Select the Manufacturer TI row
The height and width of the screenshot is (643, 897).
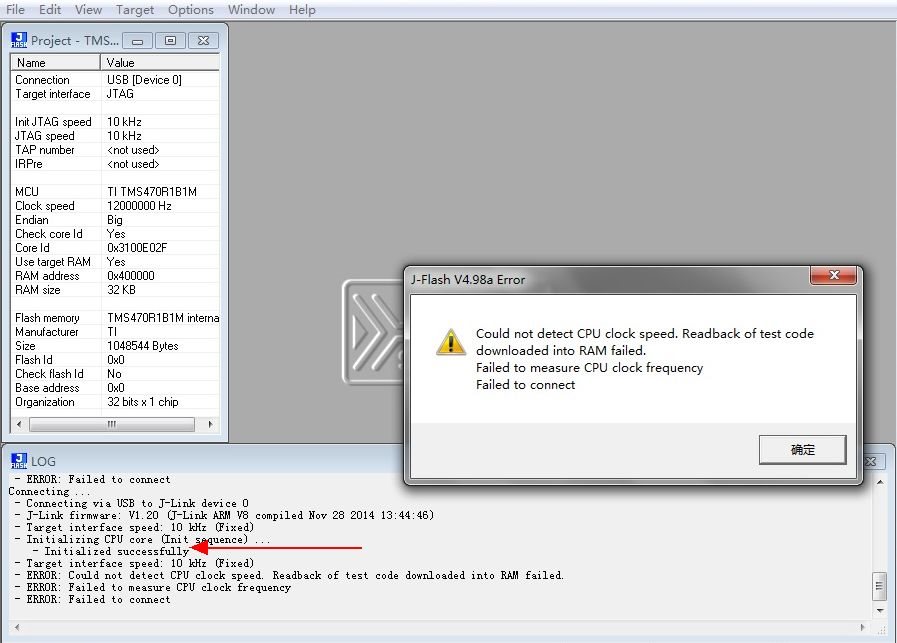click(114, 332)
